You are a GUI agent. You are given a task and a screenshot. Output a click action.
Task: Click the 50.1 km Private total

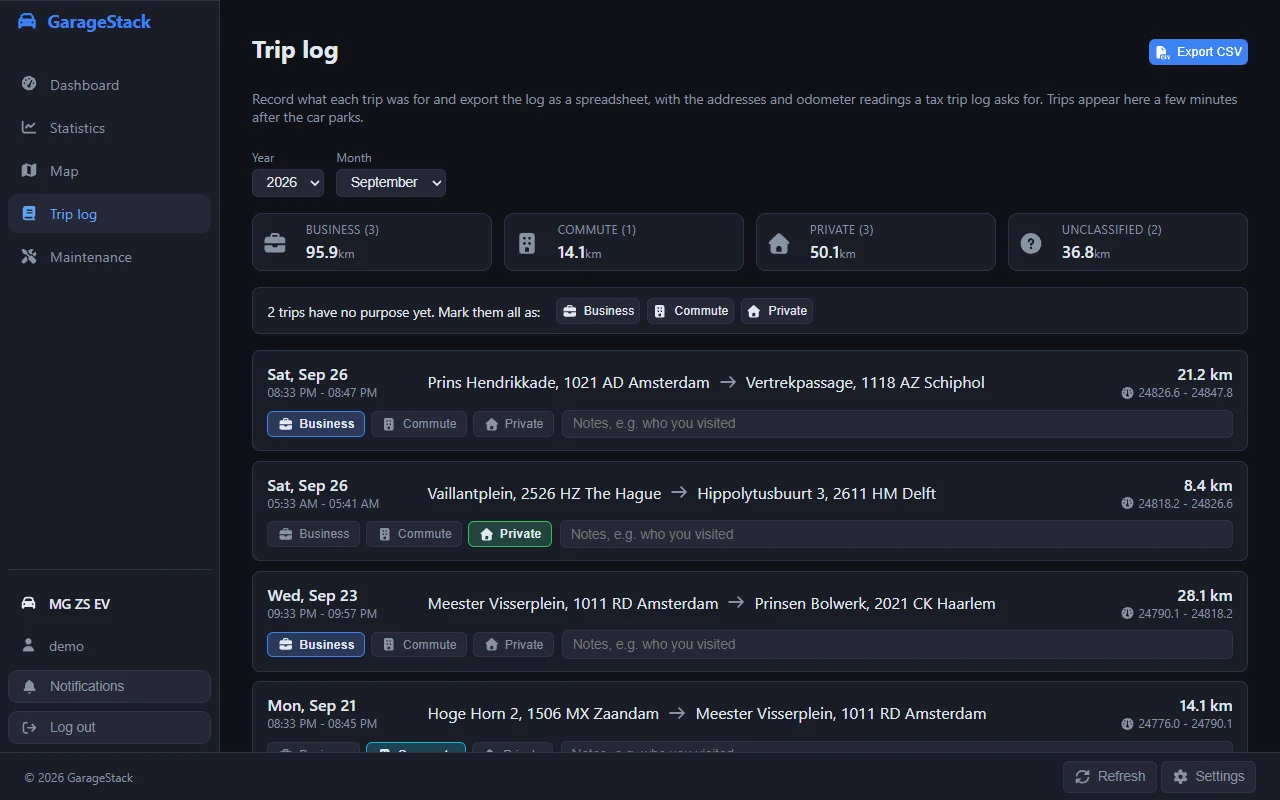(833, 253)
